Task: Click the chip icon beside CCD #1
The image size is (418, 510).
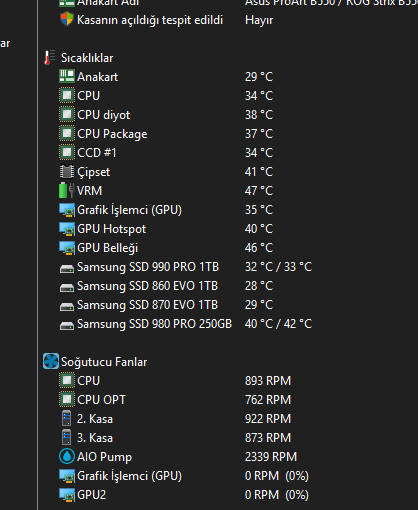Action: pyautogui.click(x=67, y=153)
